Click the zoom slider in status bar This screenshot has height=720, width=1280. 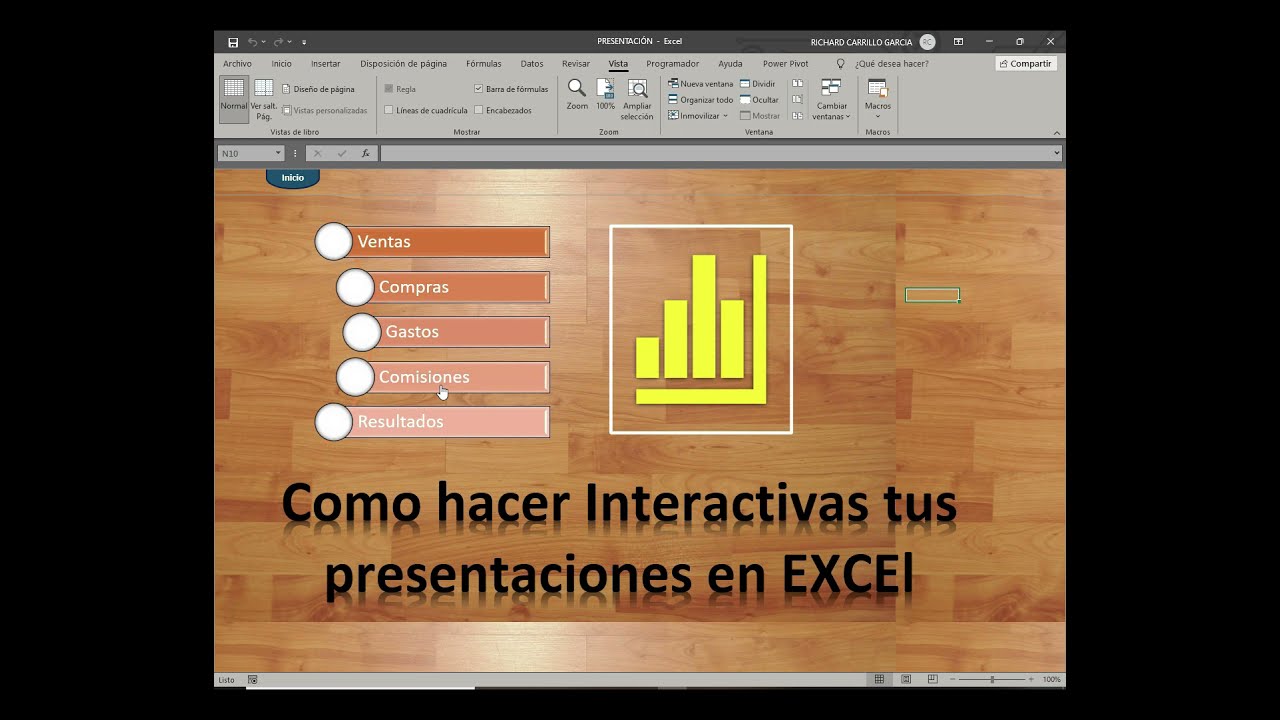tap(992, 679)
